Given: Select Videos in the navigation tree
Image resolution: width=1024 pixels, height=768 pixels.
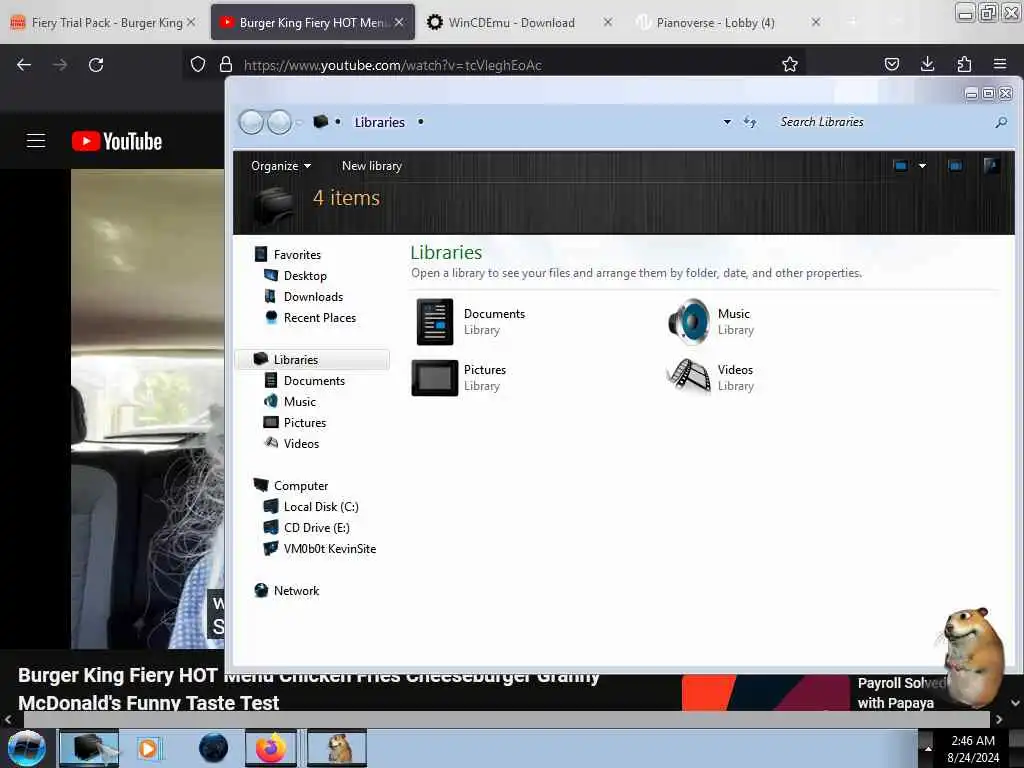Looking at the screenshot, I should (x=291, y=443).
